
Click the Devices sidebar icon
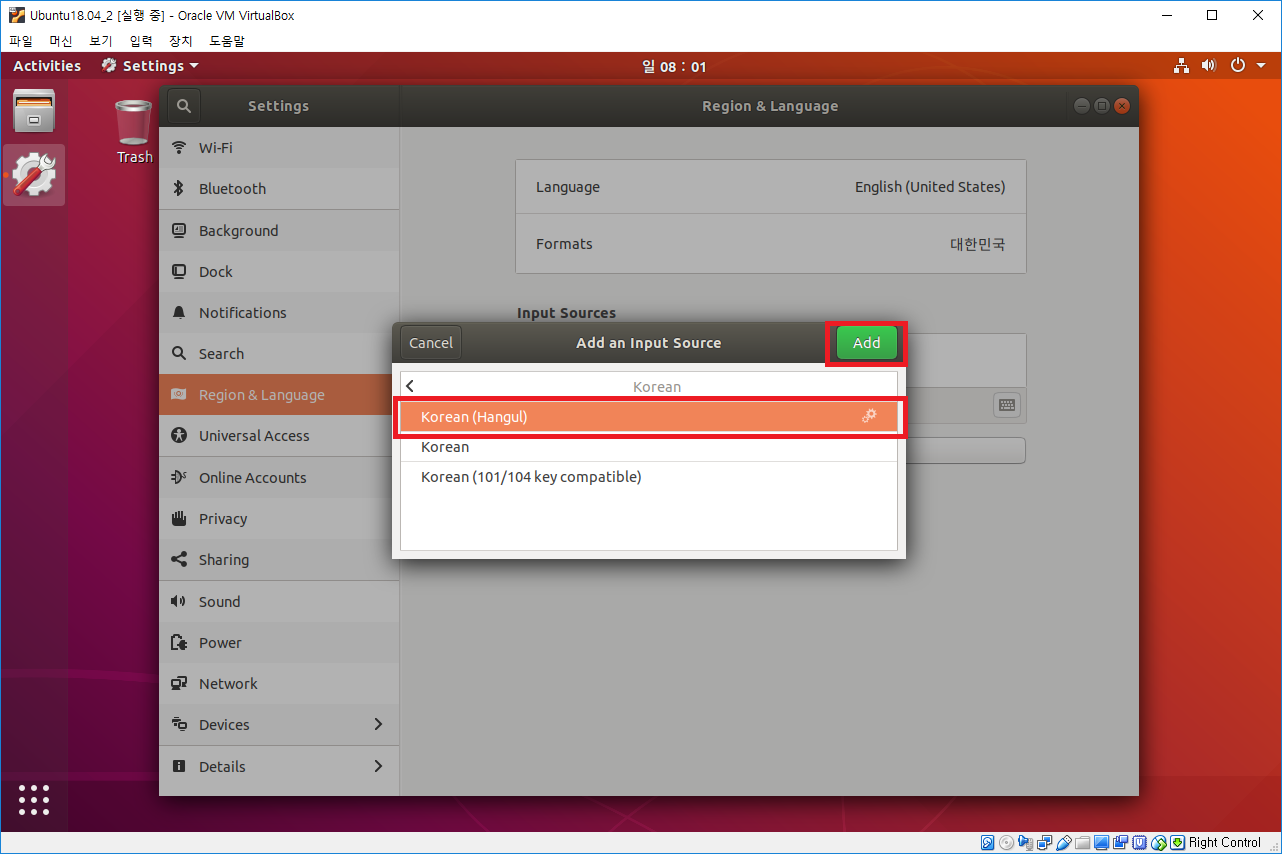[x=179, y=724]
